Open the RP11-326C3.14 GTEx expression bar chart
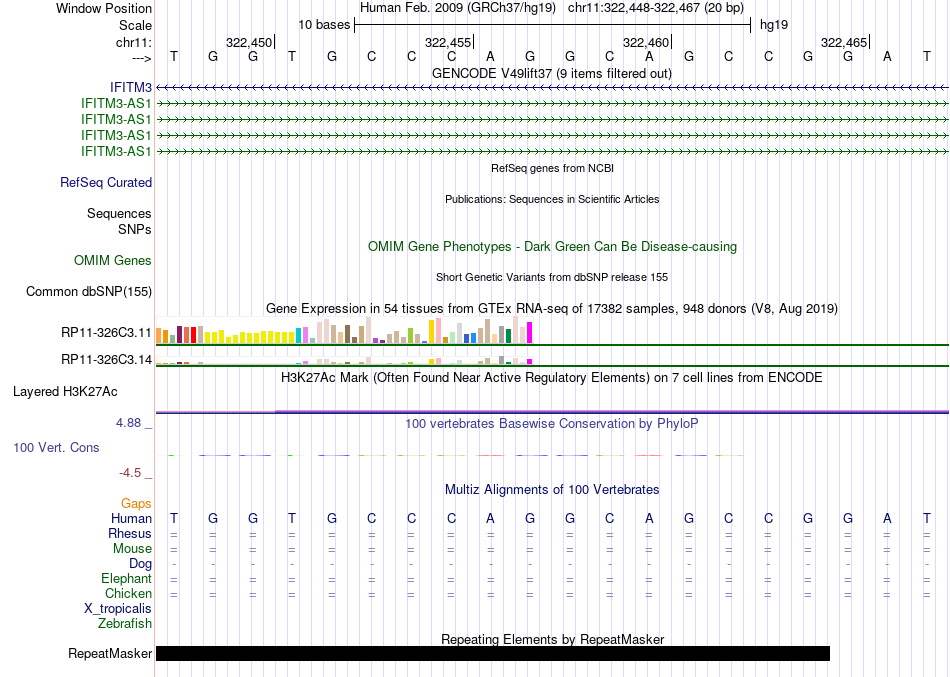The height and width of the screenshot is (677, 950). 344,360
